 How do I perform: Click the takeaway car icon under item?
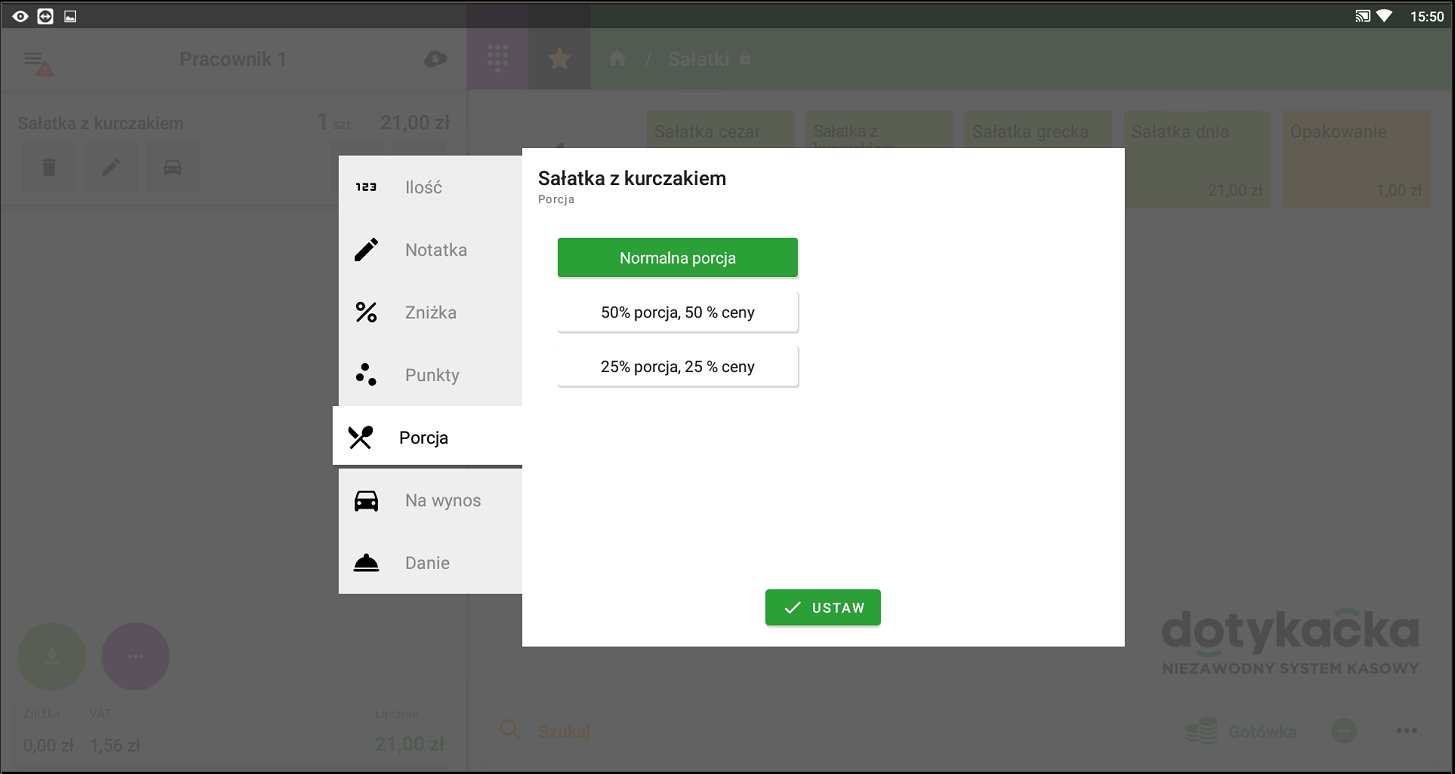tap(173, 167)
